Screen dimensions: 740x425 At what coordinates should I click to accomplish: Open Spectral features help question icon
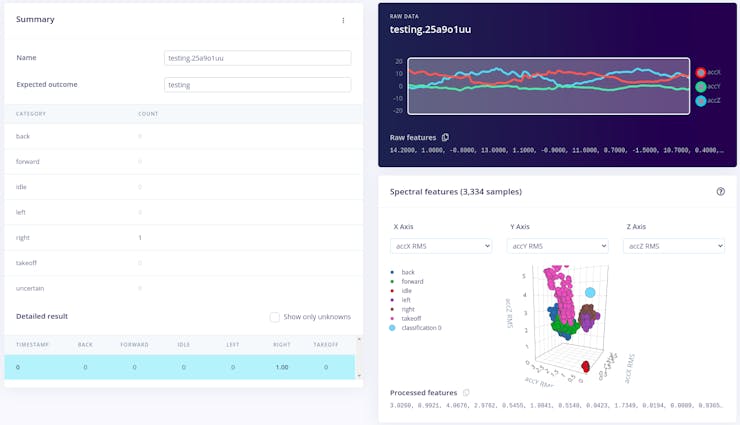pos(720,192)
